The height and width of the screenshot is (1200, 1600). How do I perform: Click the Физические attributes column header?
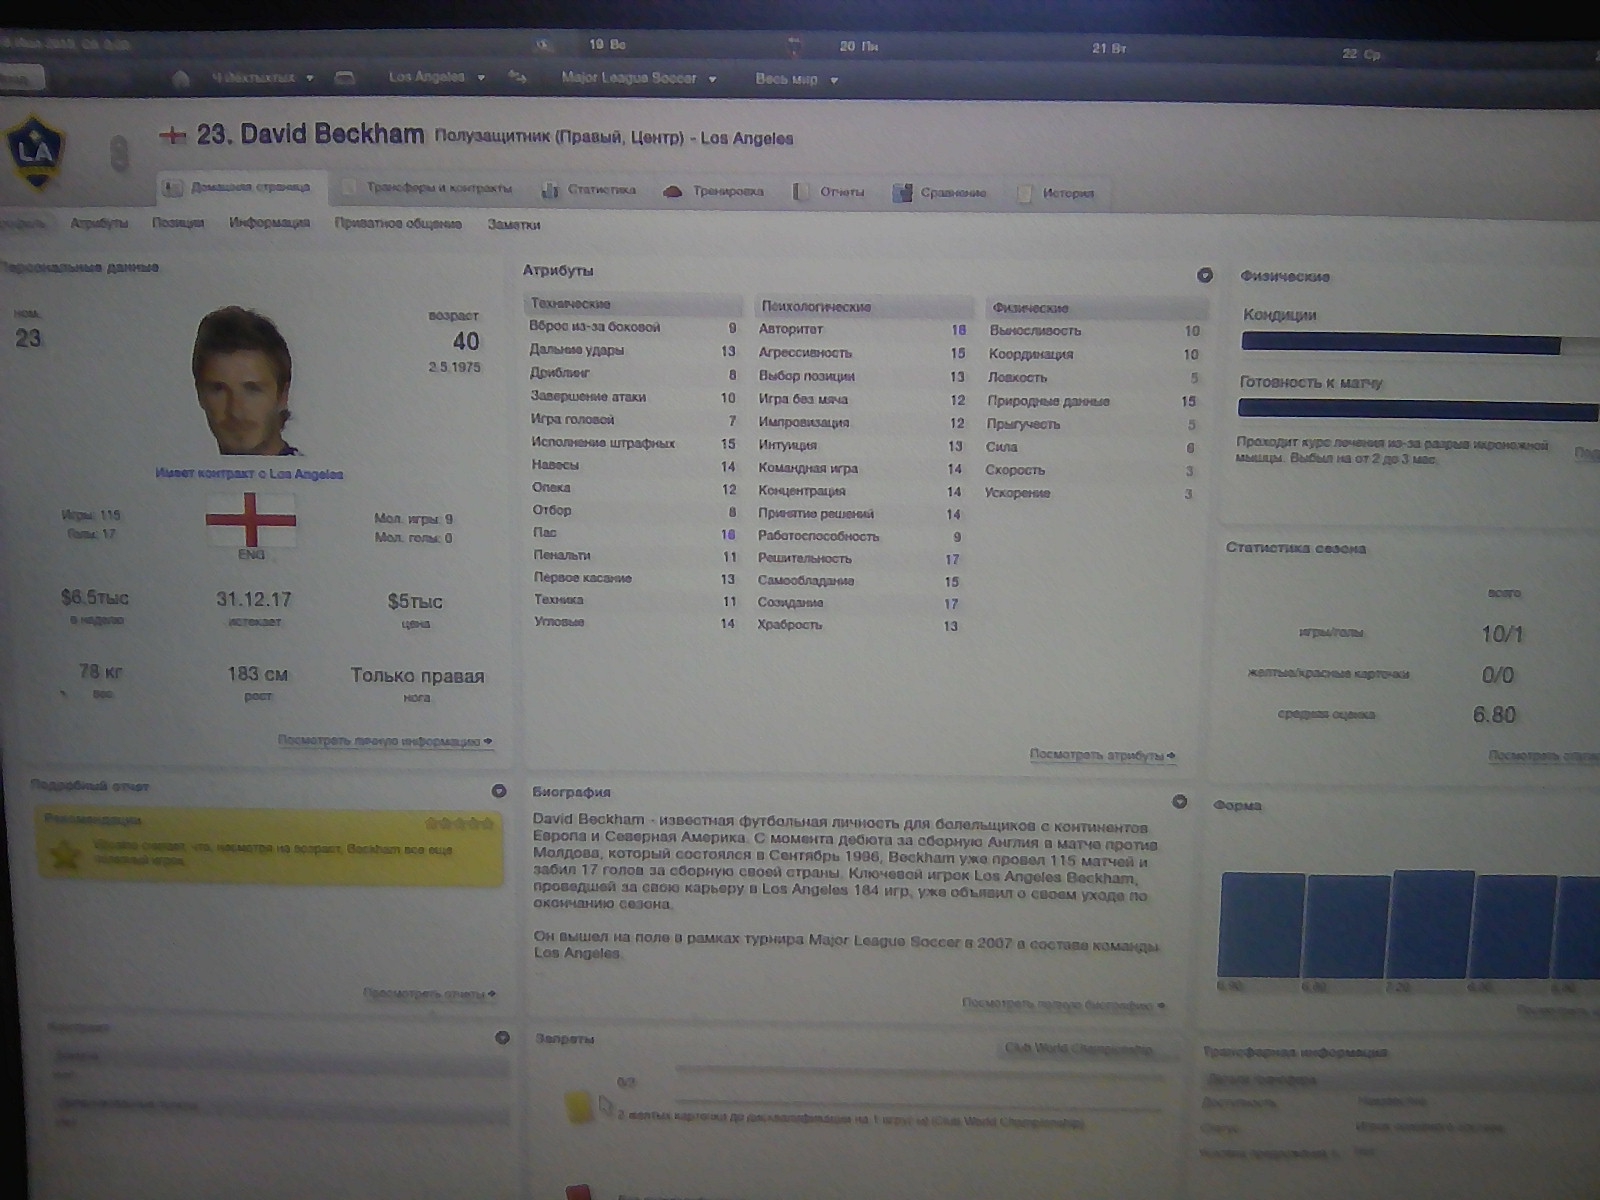tap(1097, 308)
